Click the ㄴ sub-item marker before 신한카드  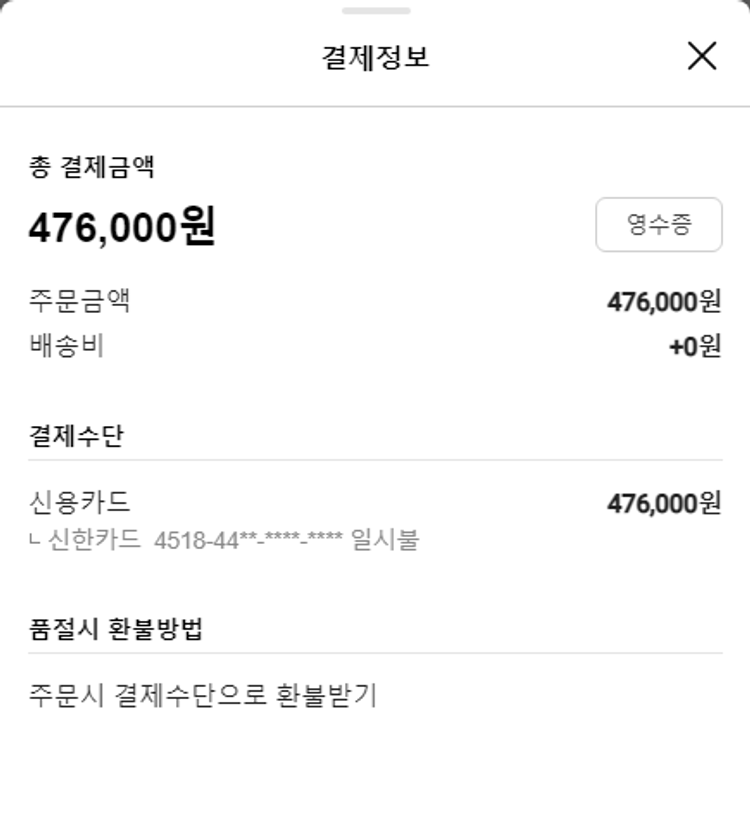click(35, 541)
